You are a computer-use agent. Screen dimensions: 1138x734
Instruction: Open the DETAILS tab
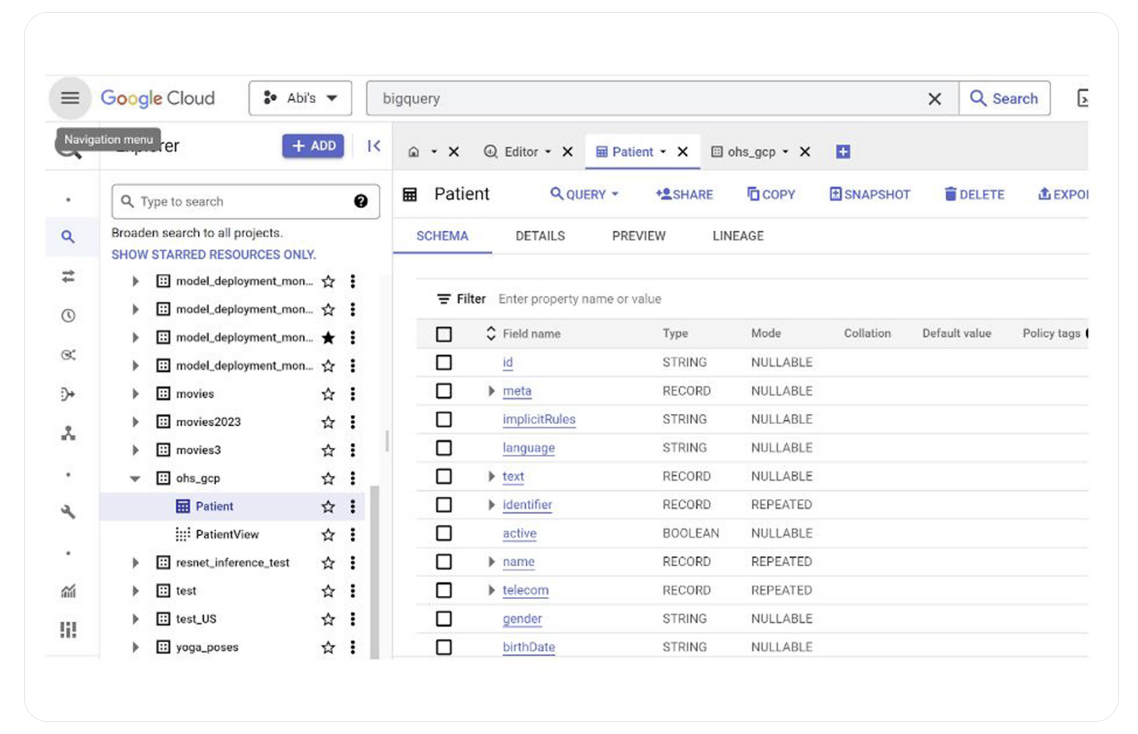(540, 236)
